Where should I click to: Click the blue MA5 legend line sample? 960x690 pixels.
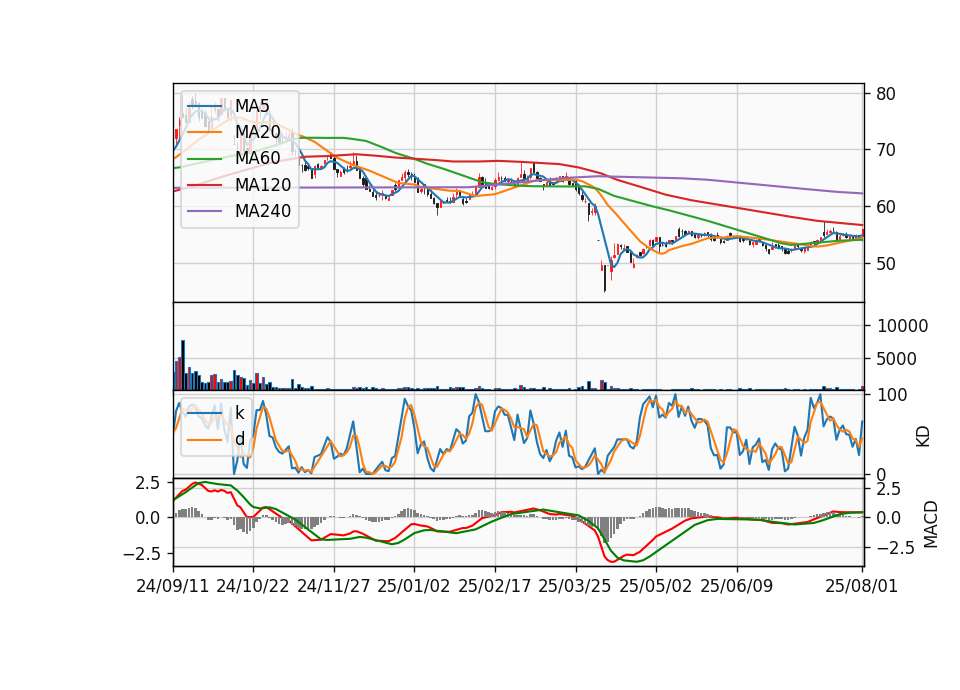204,106
